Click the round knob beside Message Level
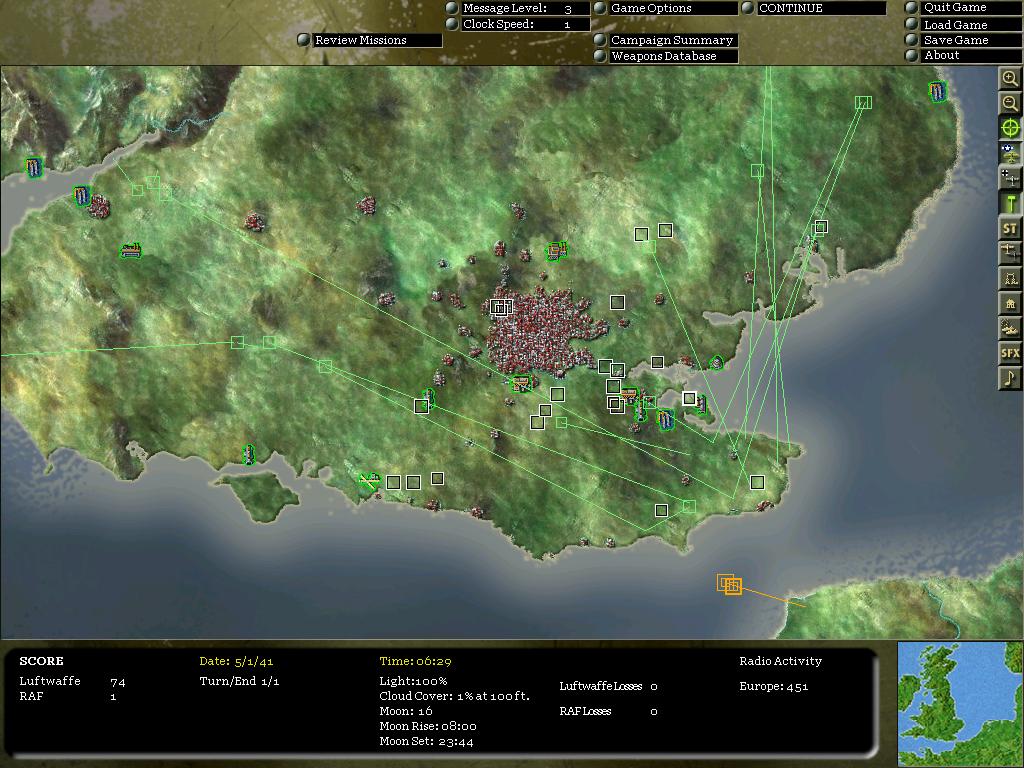 [x=452, y=8]
